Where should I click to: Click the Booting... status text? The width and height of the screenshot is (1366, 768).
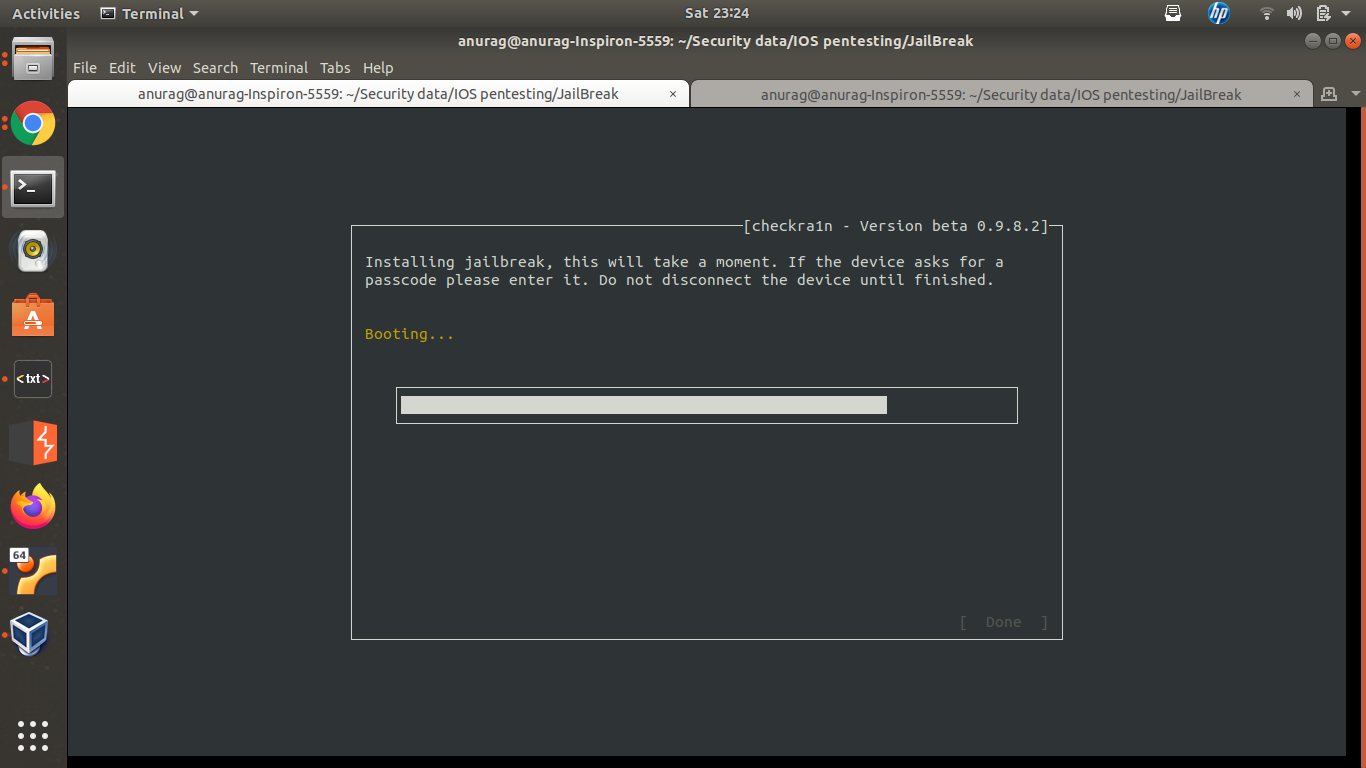coord(409,334)
